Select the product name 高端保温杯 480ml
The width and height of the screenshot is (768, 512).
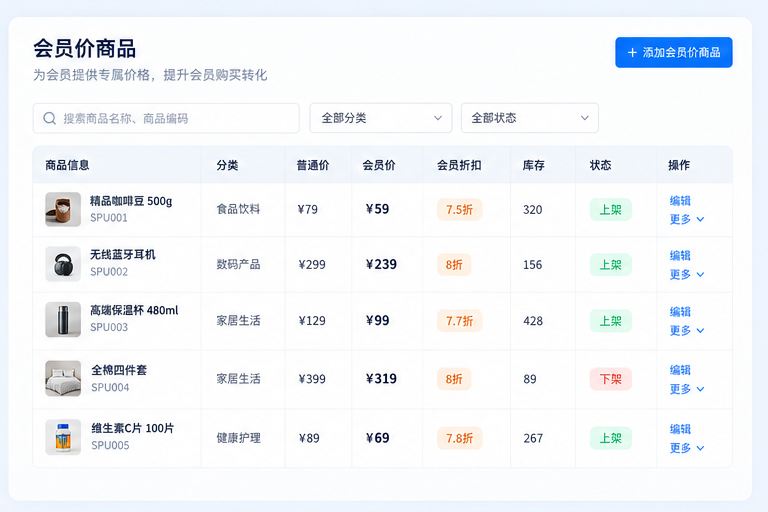coord(134,310)
